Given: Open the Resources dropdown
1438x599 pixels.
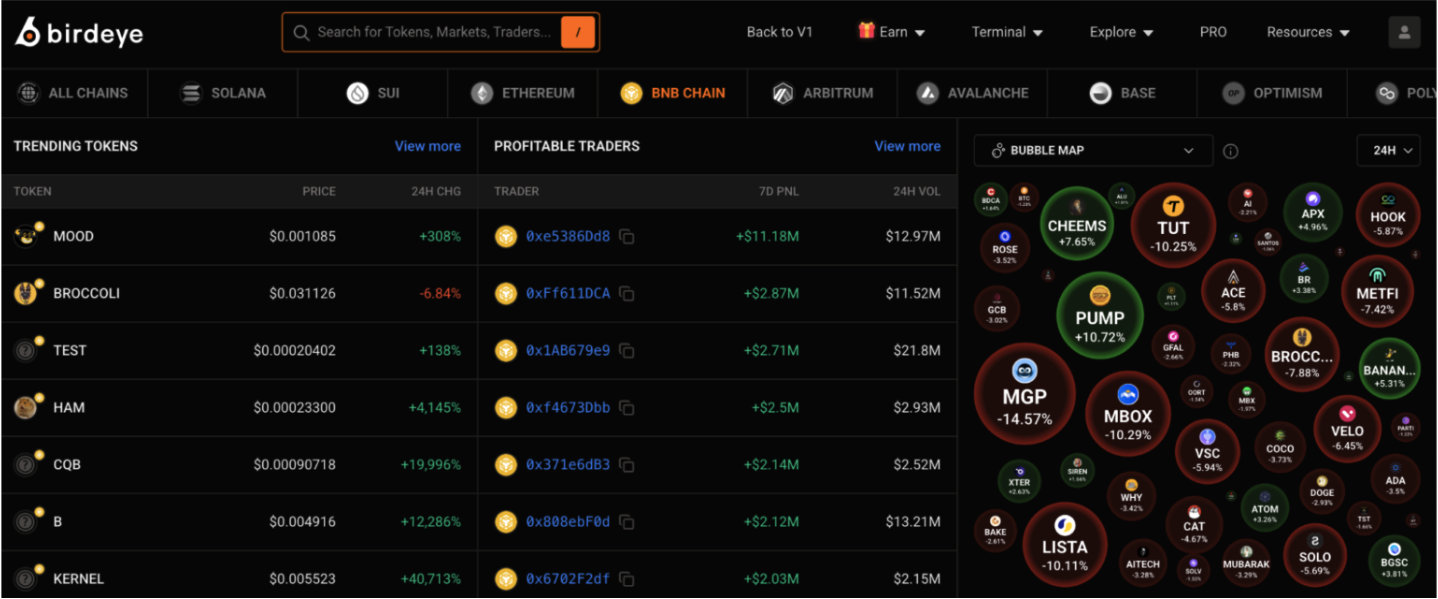Looking at the screenshot, I should [1308, 32].
